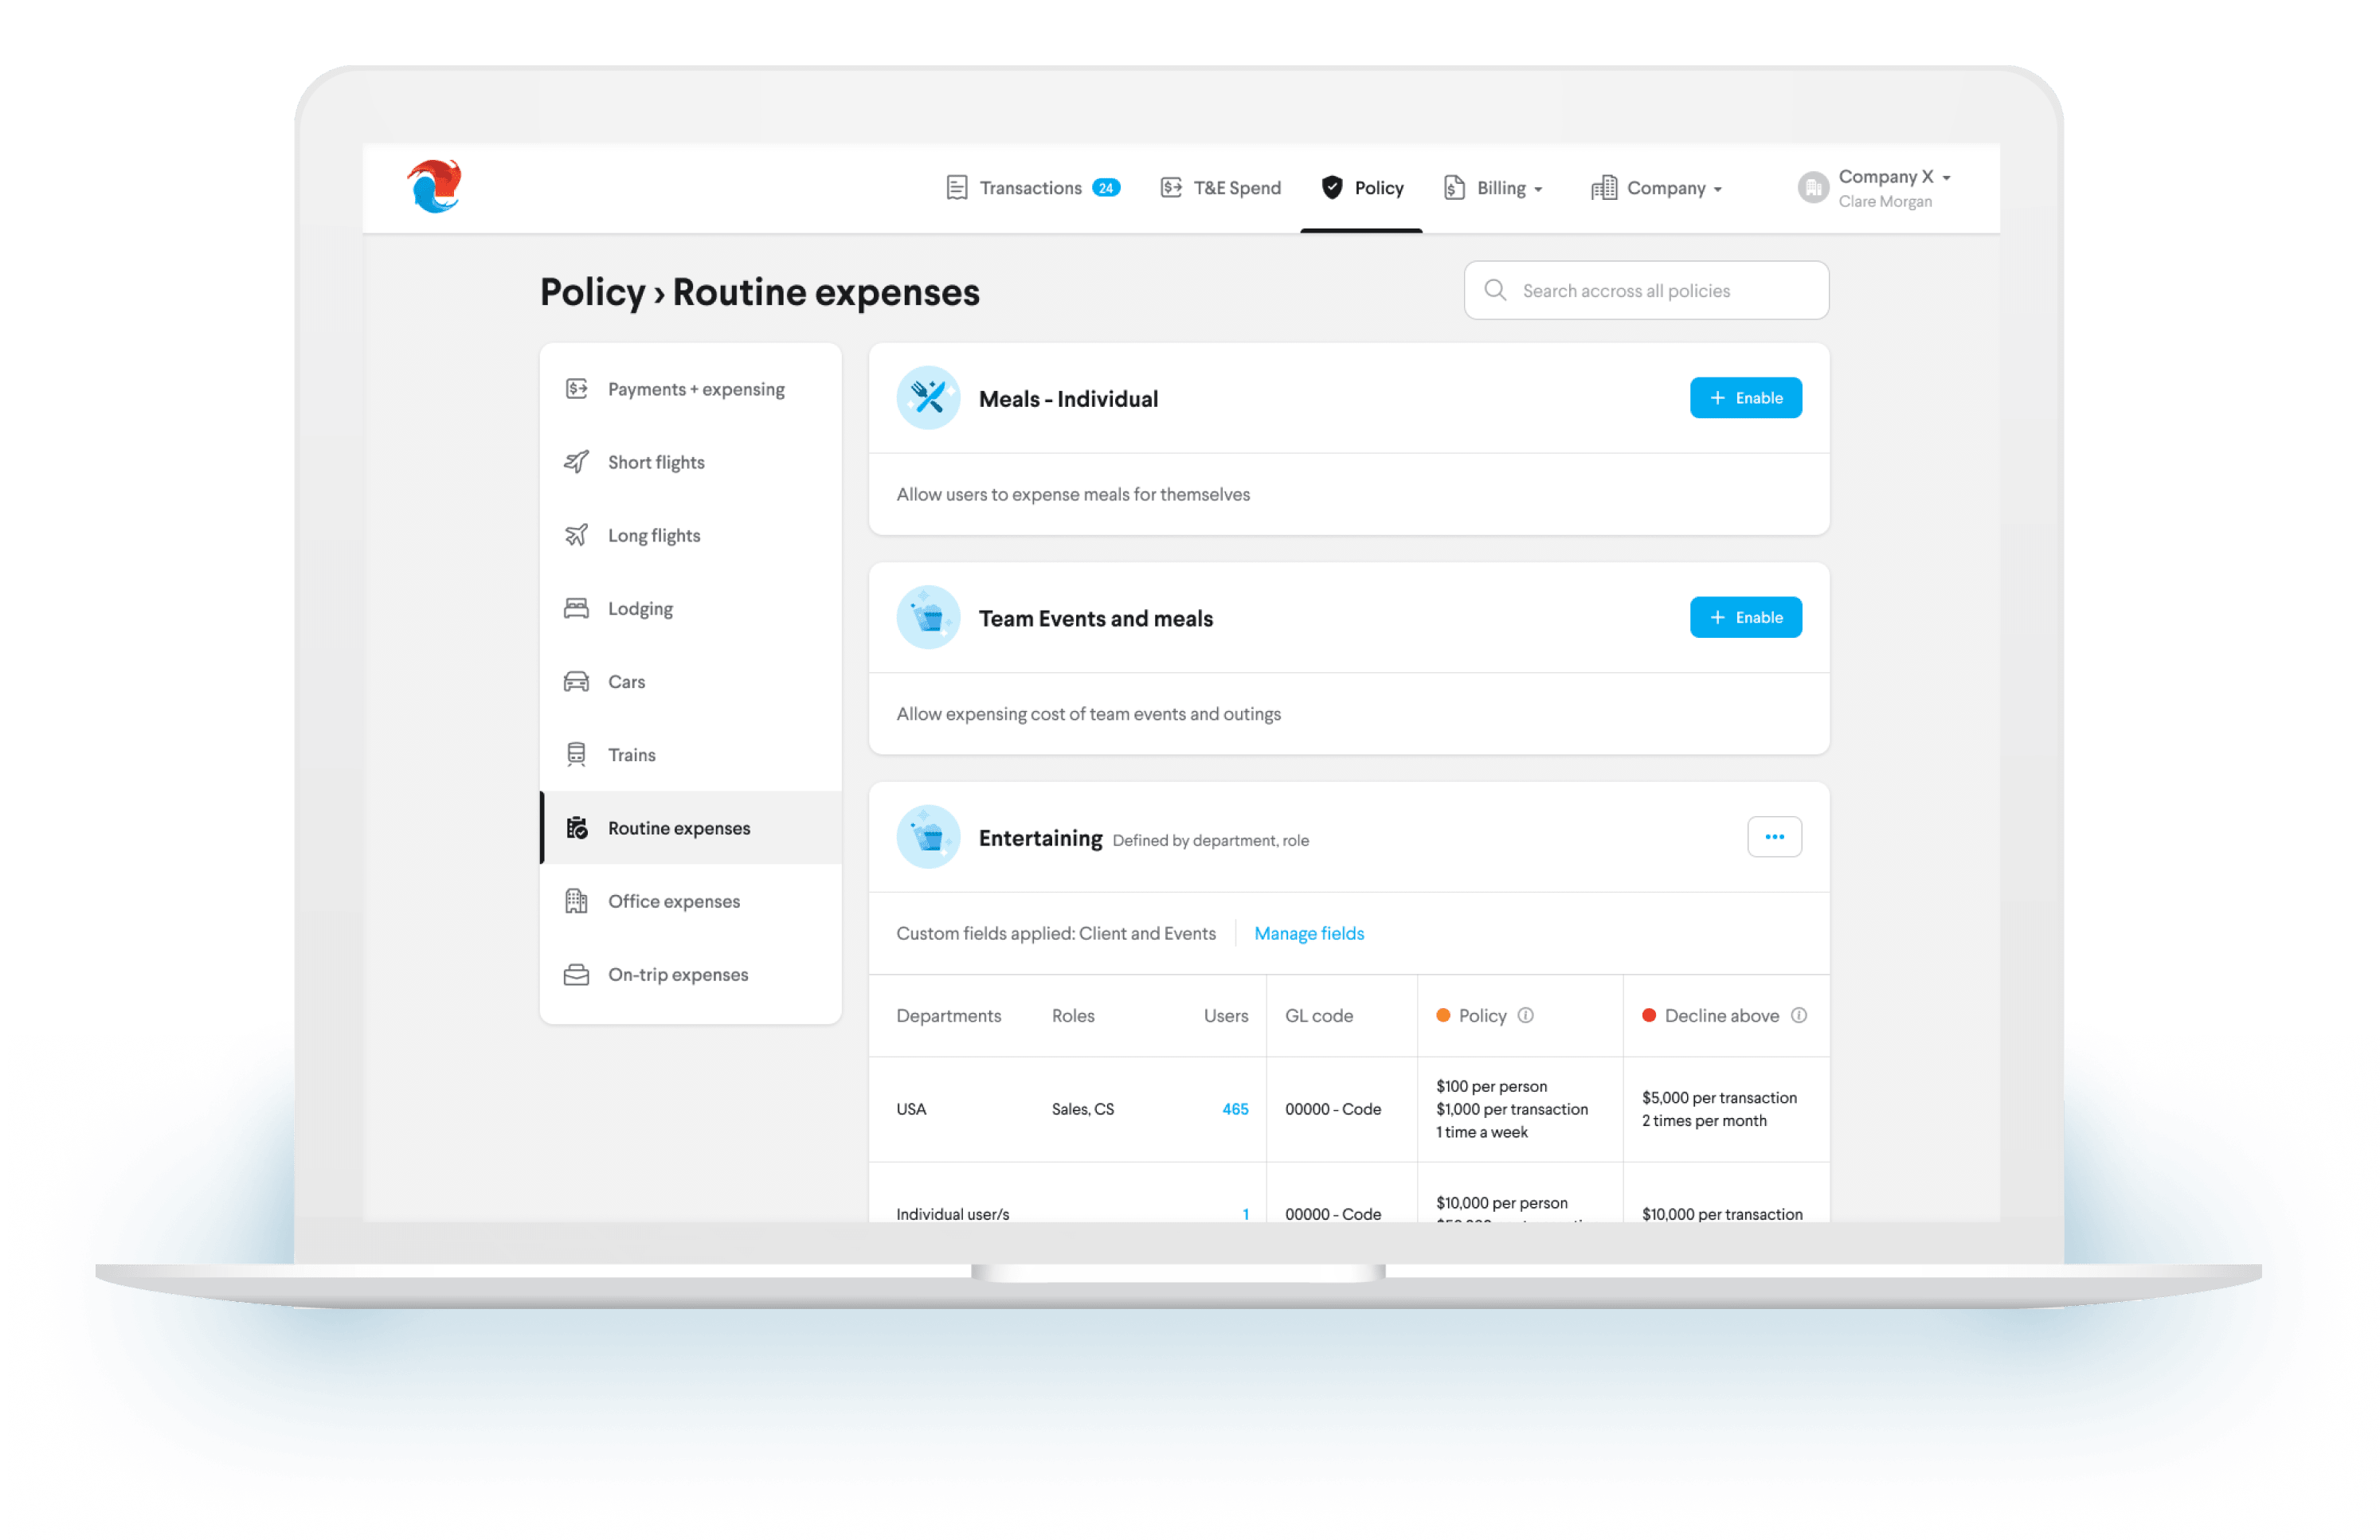Viewport: 2380px width, 1540px height.
Task: Click the Lodging bed icon
Action: [x=576, y=608]
